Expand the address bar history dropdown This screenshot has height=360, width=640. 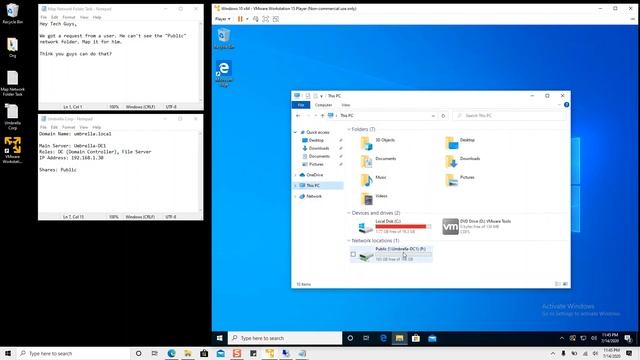coord(433,116)
